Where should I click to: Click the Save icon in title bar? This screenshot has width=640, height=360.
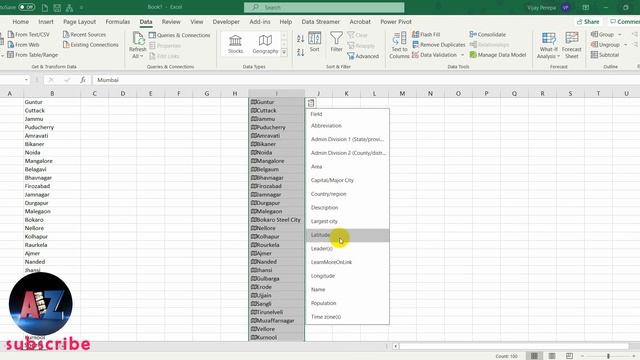tap(57, 8)
